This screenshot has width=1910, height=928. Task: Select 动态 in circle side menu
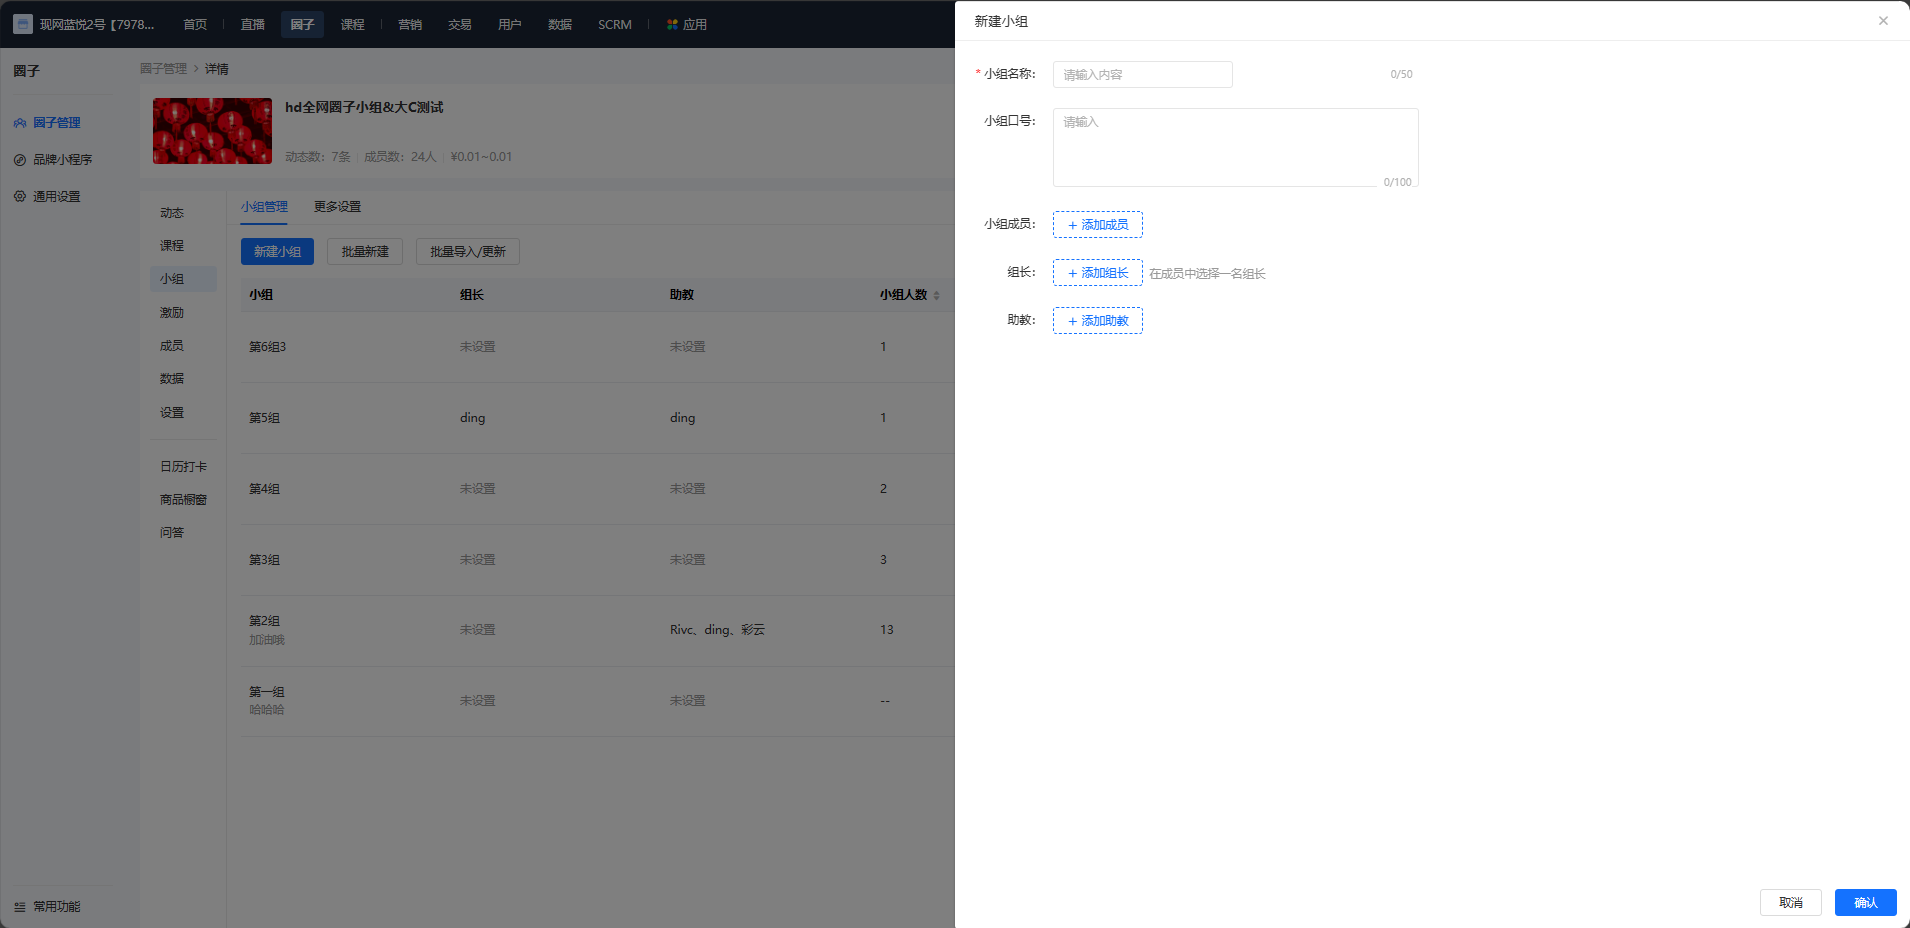point(183,213)
